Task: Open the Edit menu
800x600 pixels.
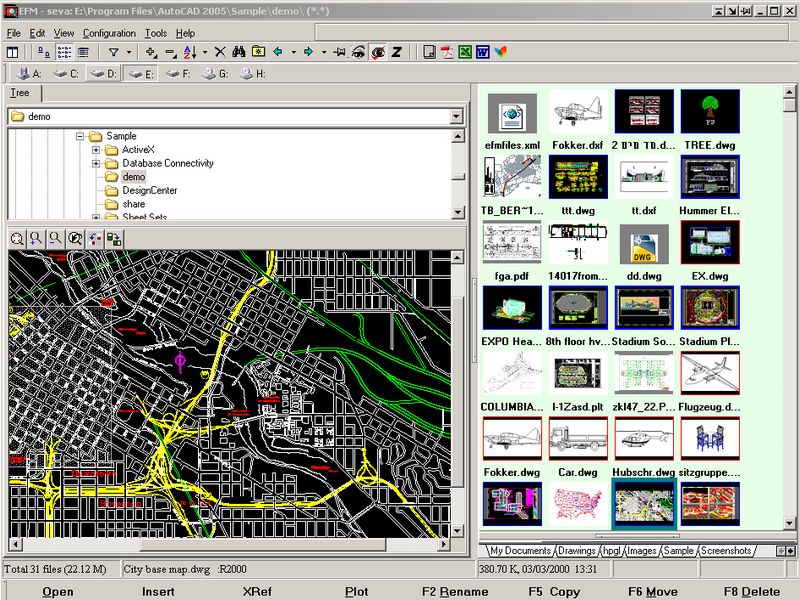Action: coord(37,33)
